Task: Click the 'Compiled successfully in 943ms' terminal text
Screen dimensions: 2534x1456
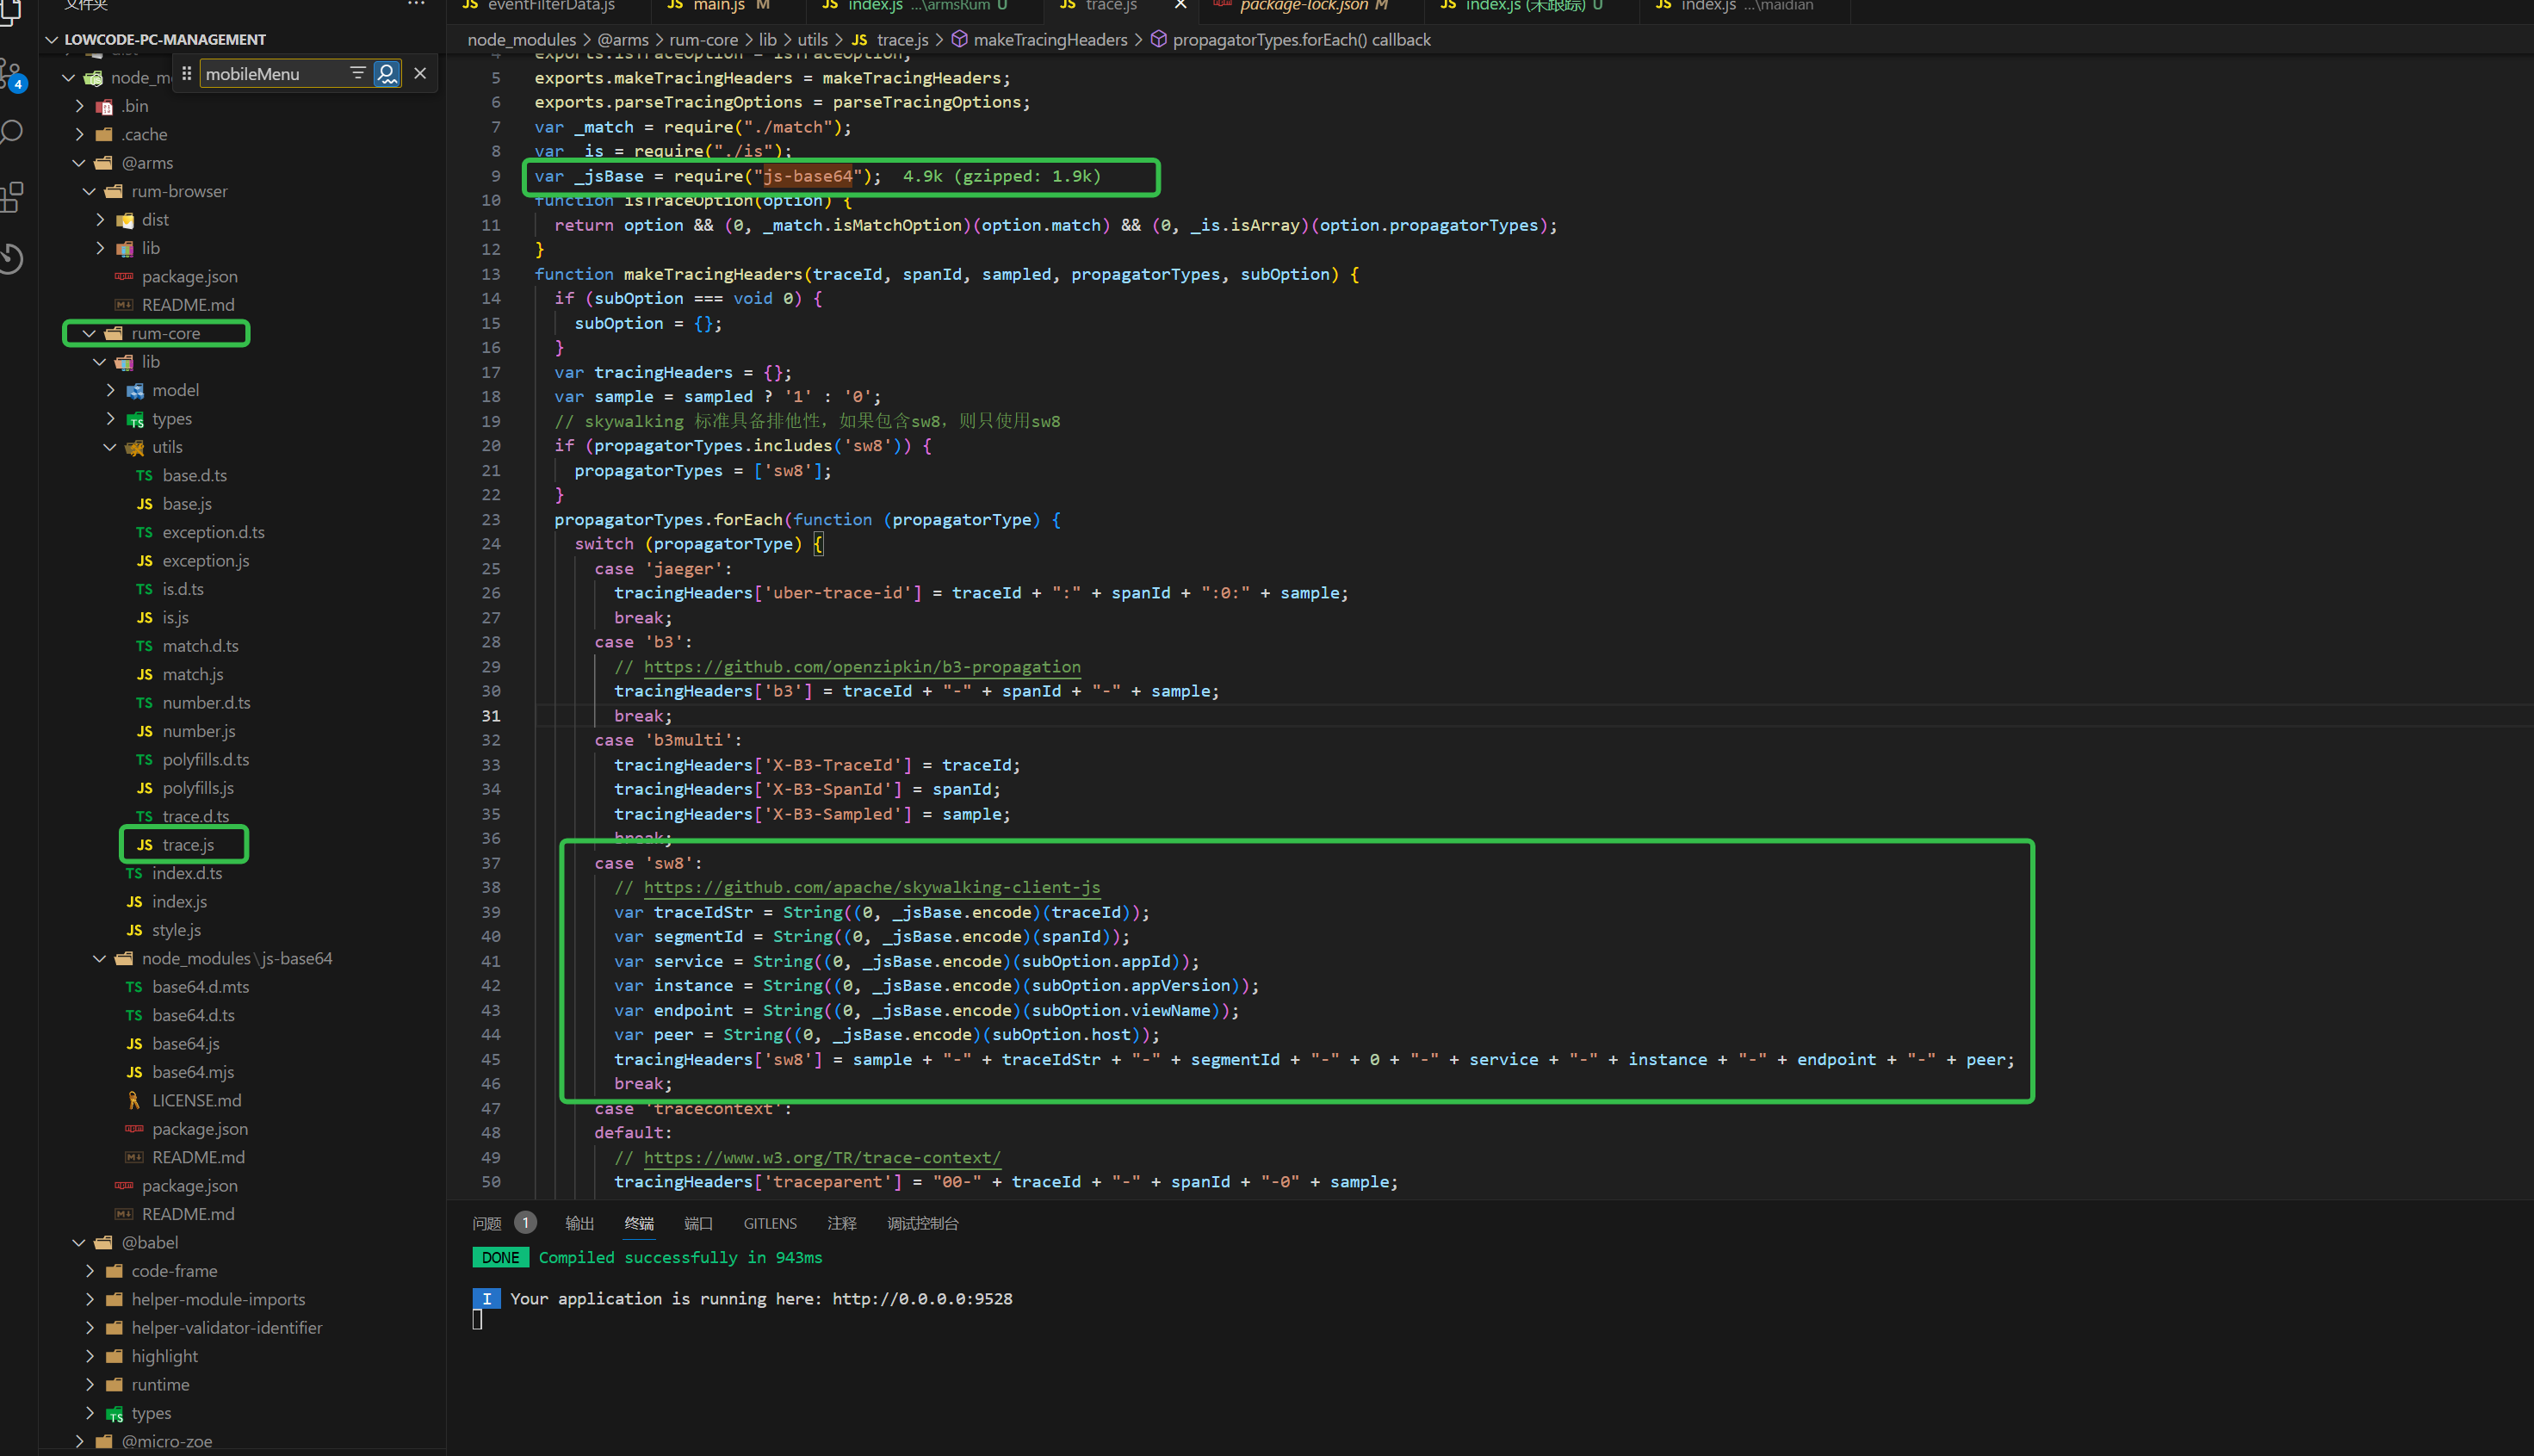Action: 680,1257
